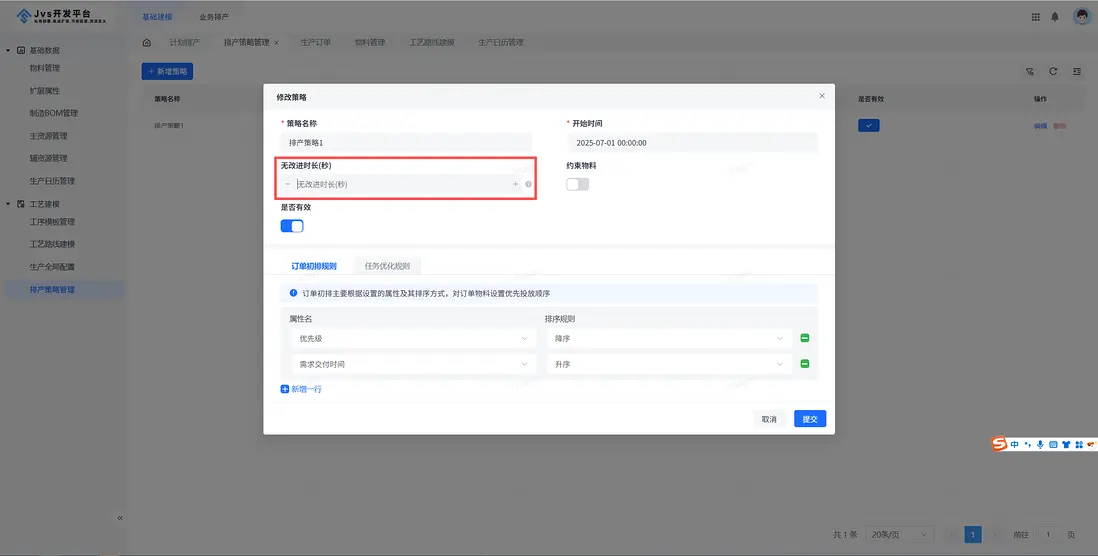Toggle 是否有效 in table row 排产策略1
The width and height of the screenshot is (1098, 556).
869,125
